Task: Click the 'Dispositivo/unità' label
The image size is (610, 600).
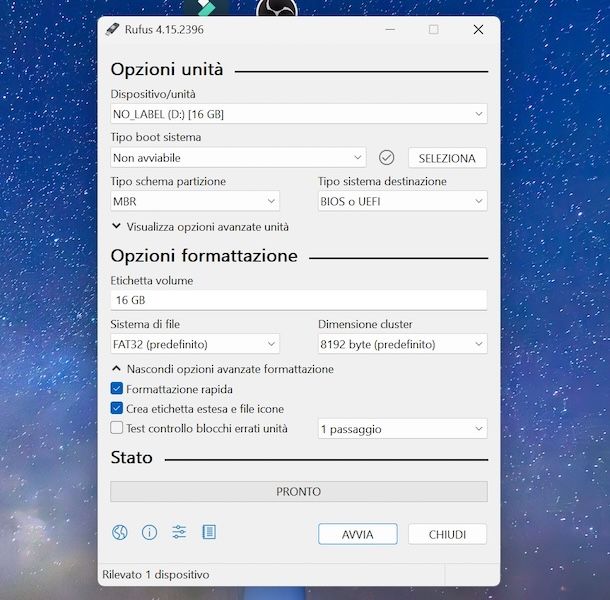Action: coord(153,94)
